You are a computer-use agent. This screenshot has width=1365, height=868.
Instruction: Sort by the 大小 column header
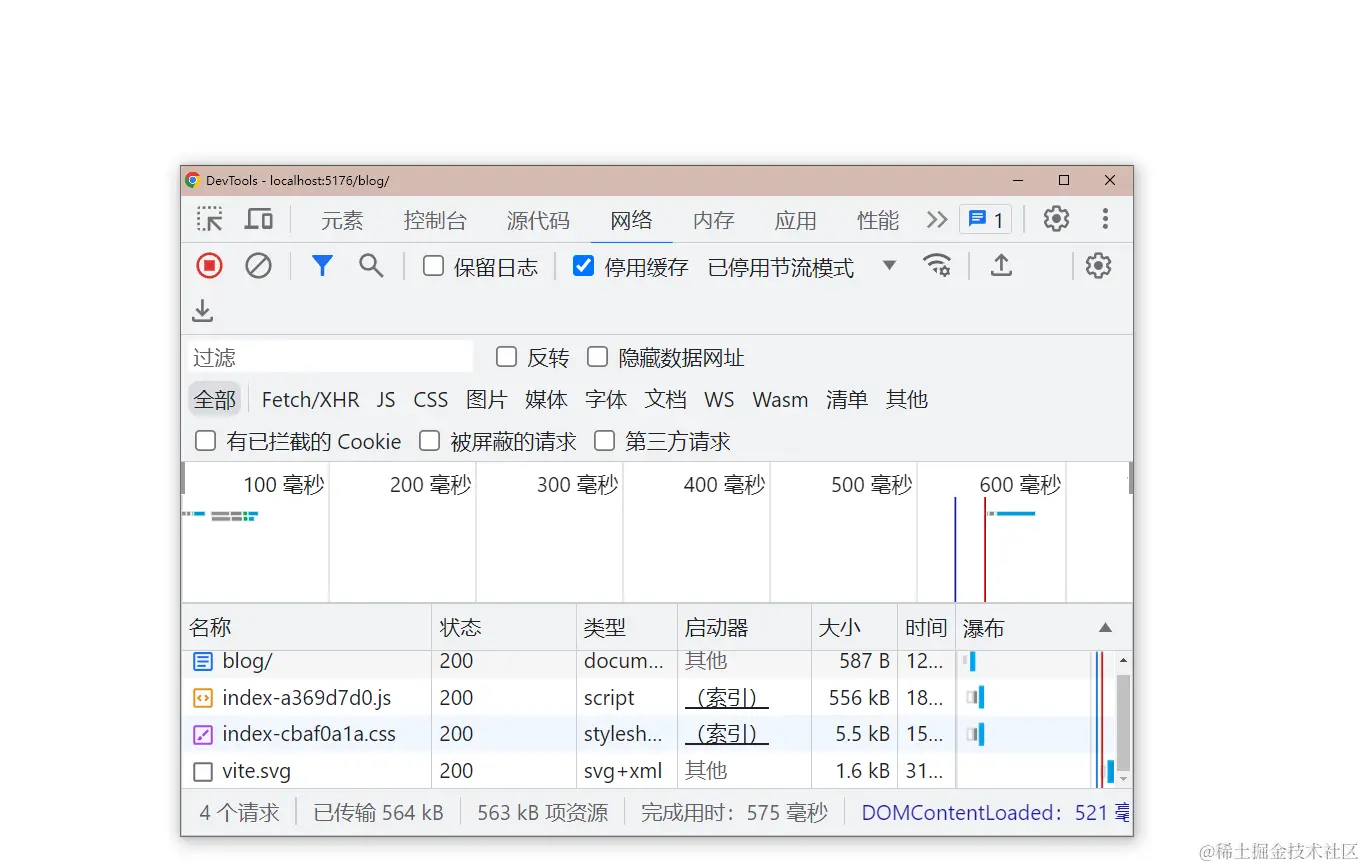point(854,627)
